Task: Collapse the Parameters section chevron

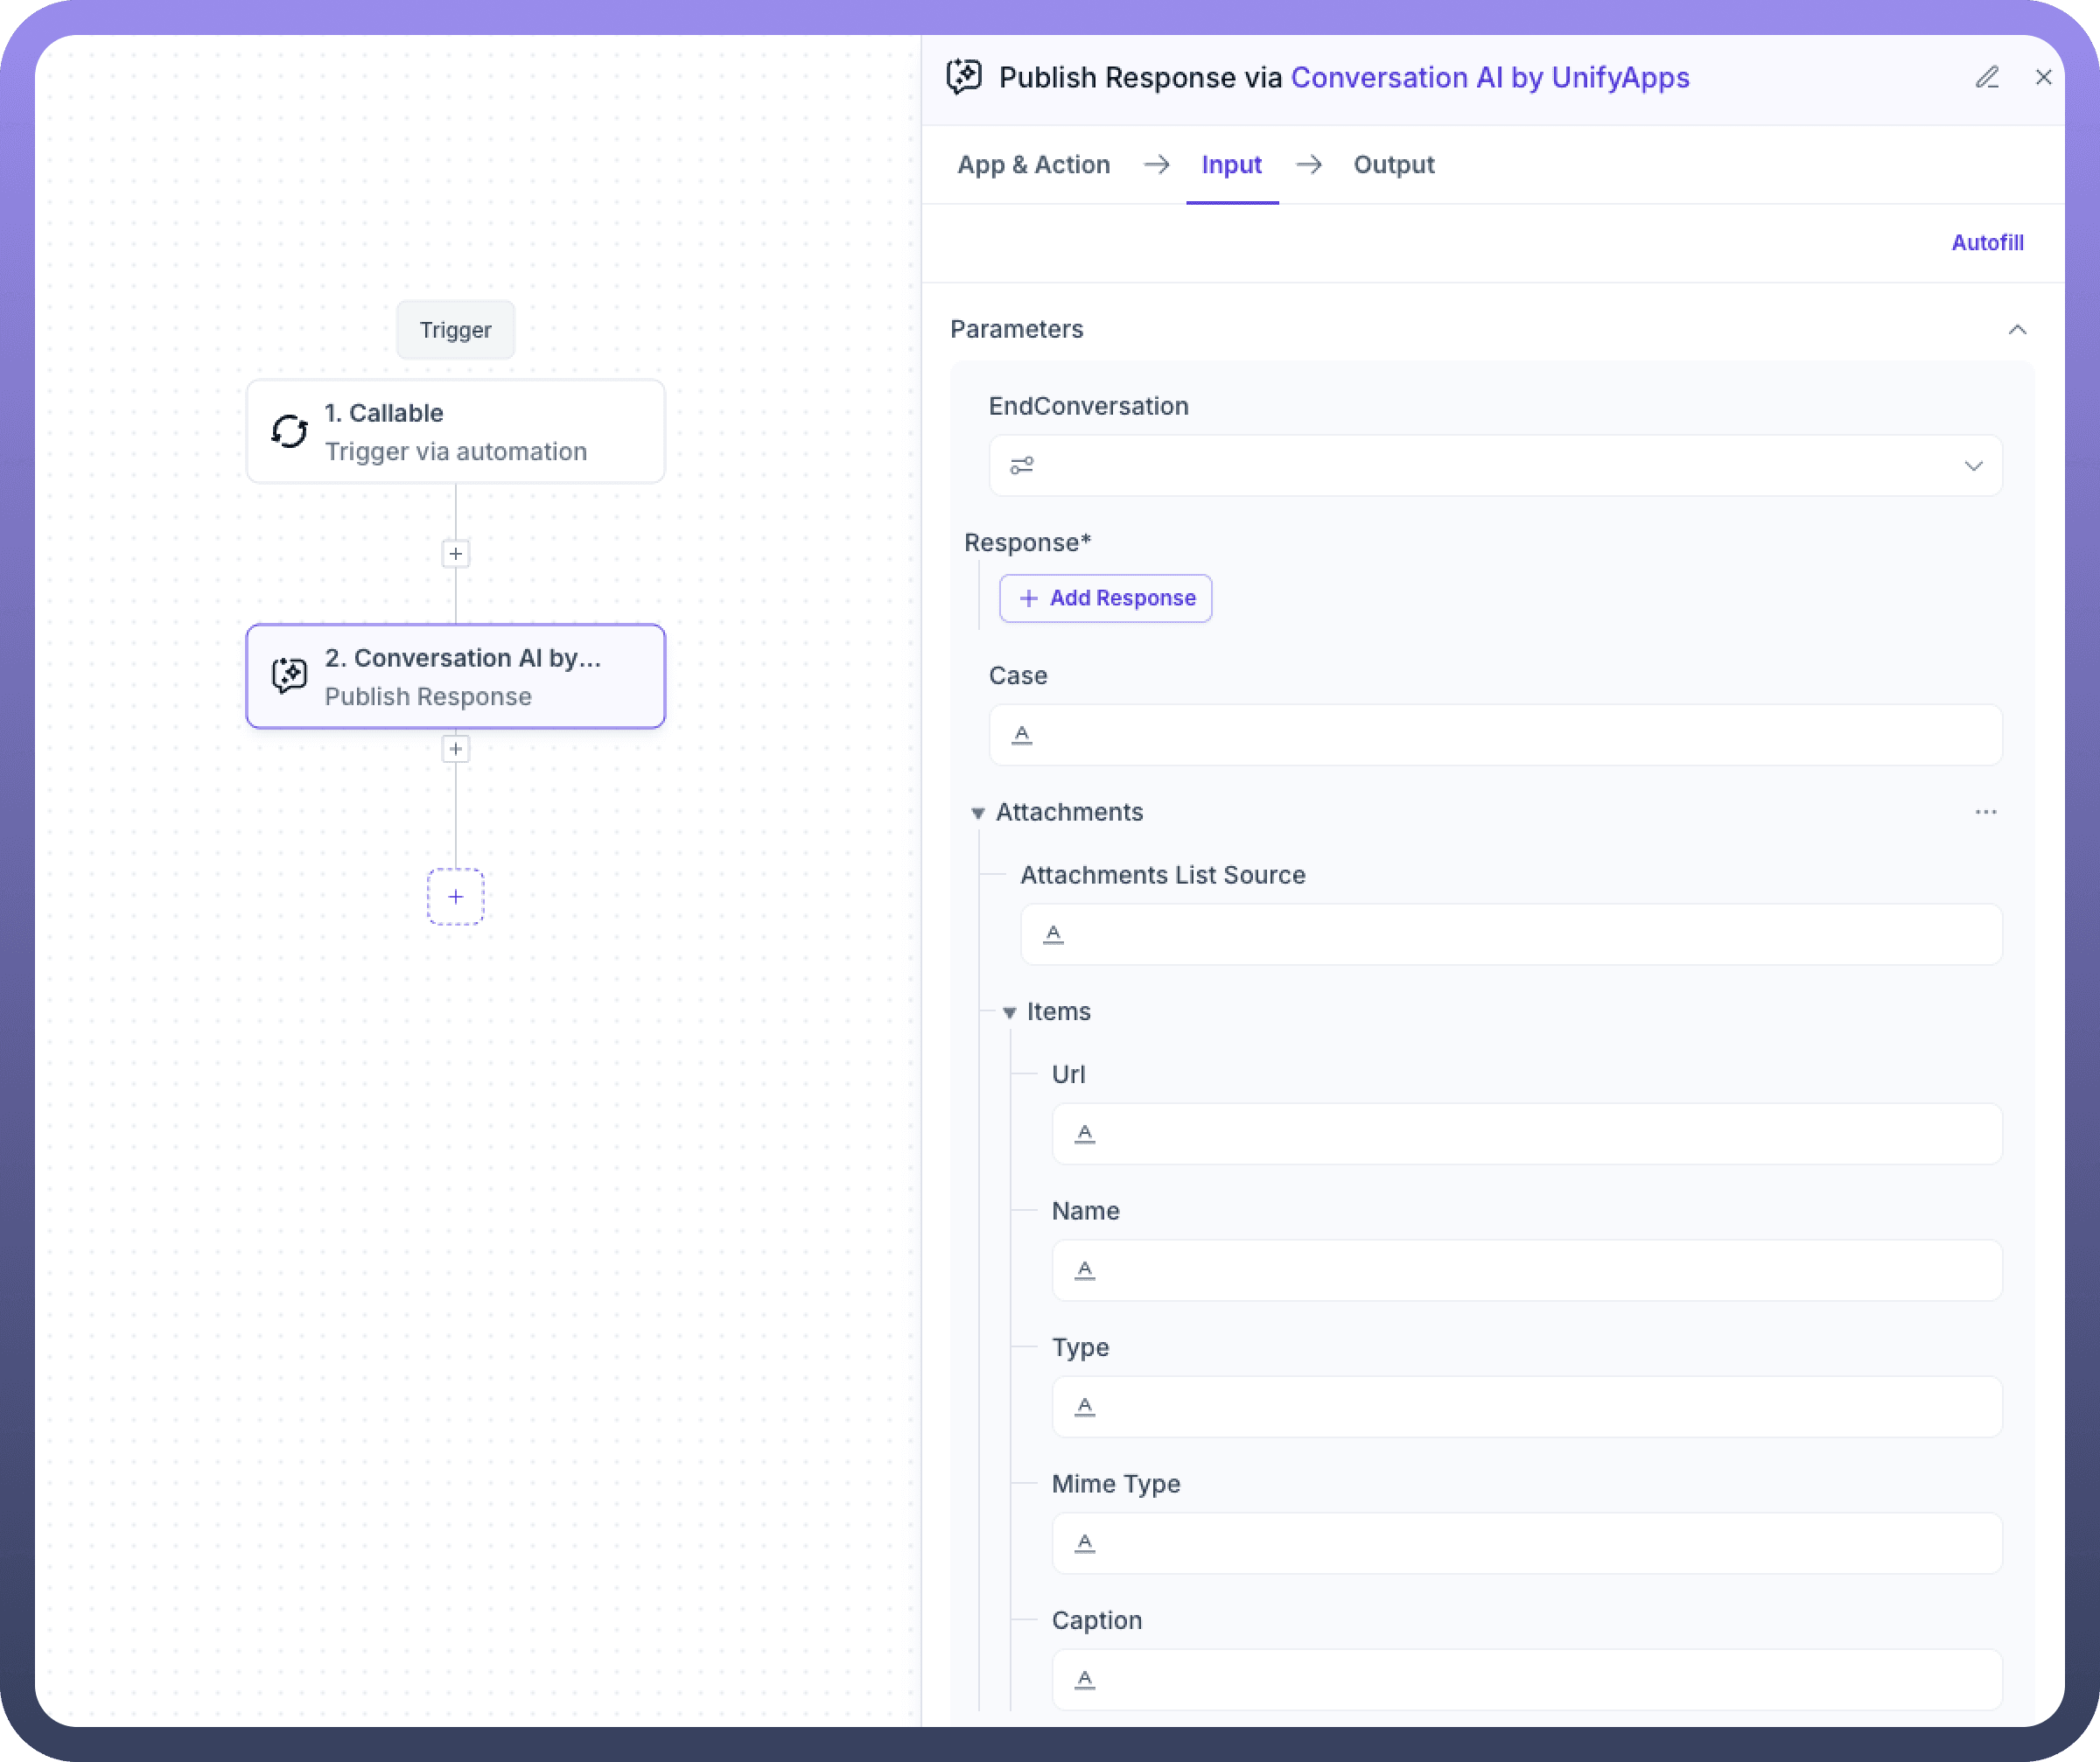Action: (x=2017, y=330)
